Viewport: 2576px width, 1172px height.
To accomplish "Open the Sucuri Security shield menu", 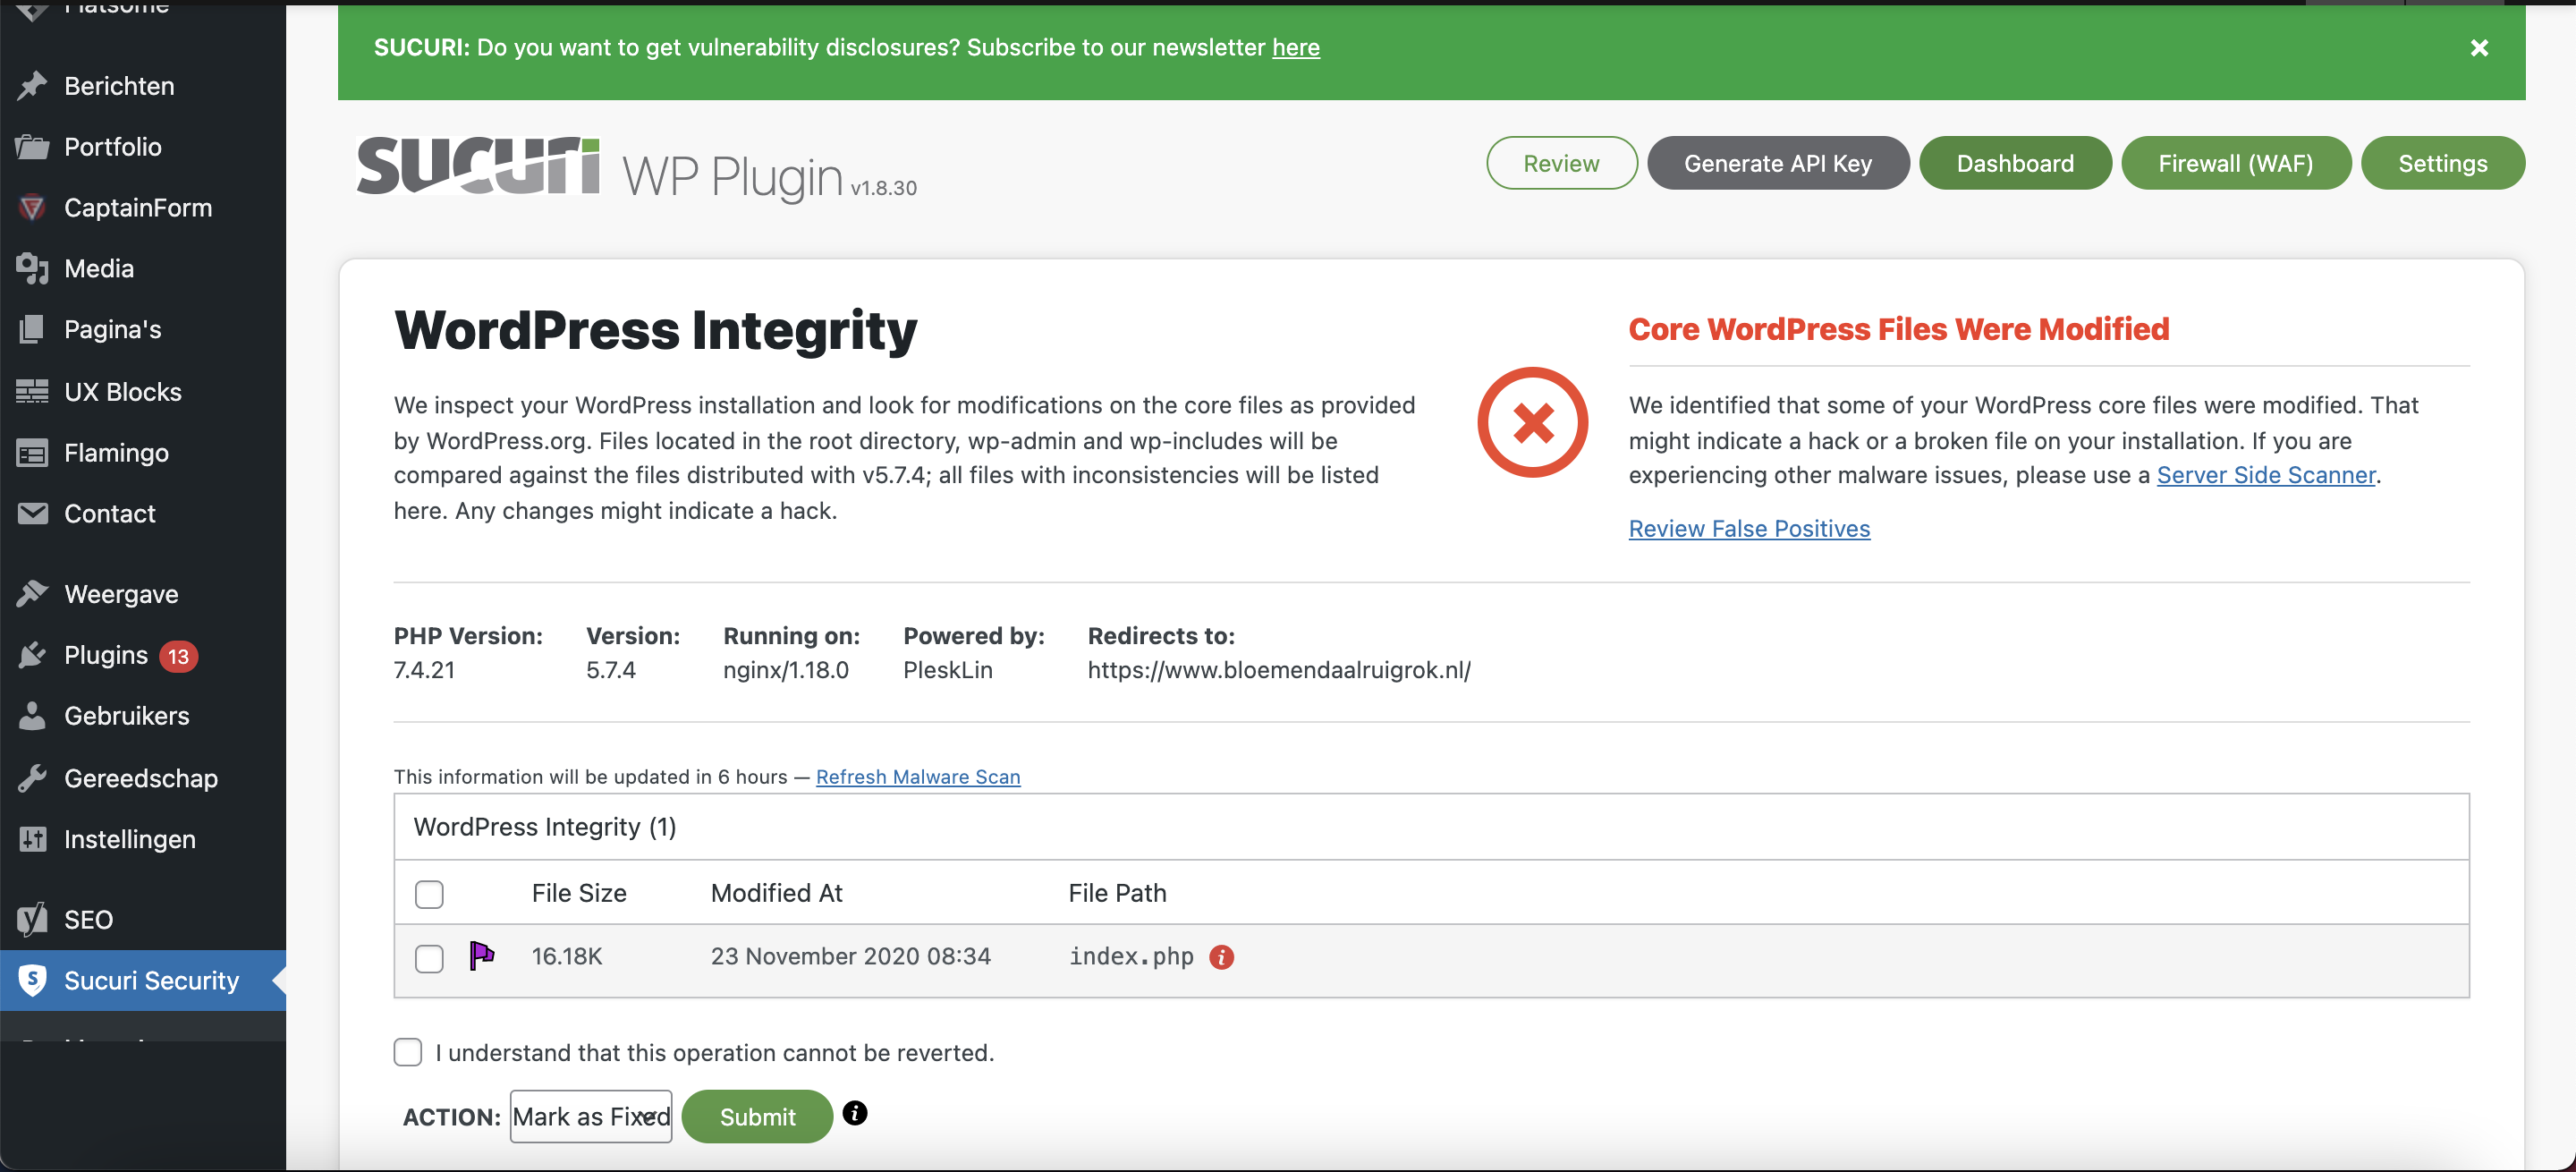I will pyautogui.click(x=32, y=980).
